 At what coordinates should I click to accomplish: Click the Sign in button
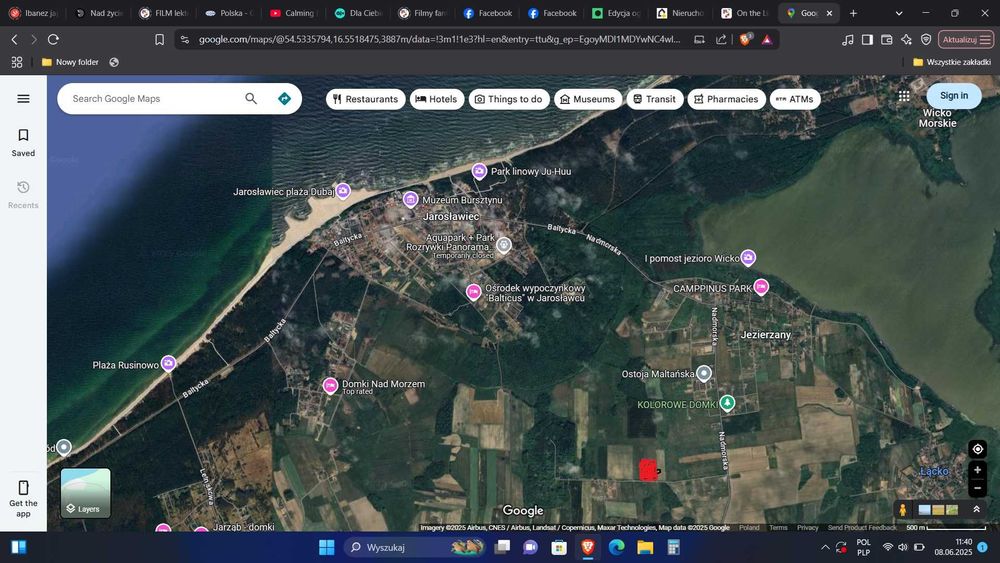click(953, 96)
